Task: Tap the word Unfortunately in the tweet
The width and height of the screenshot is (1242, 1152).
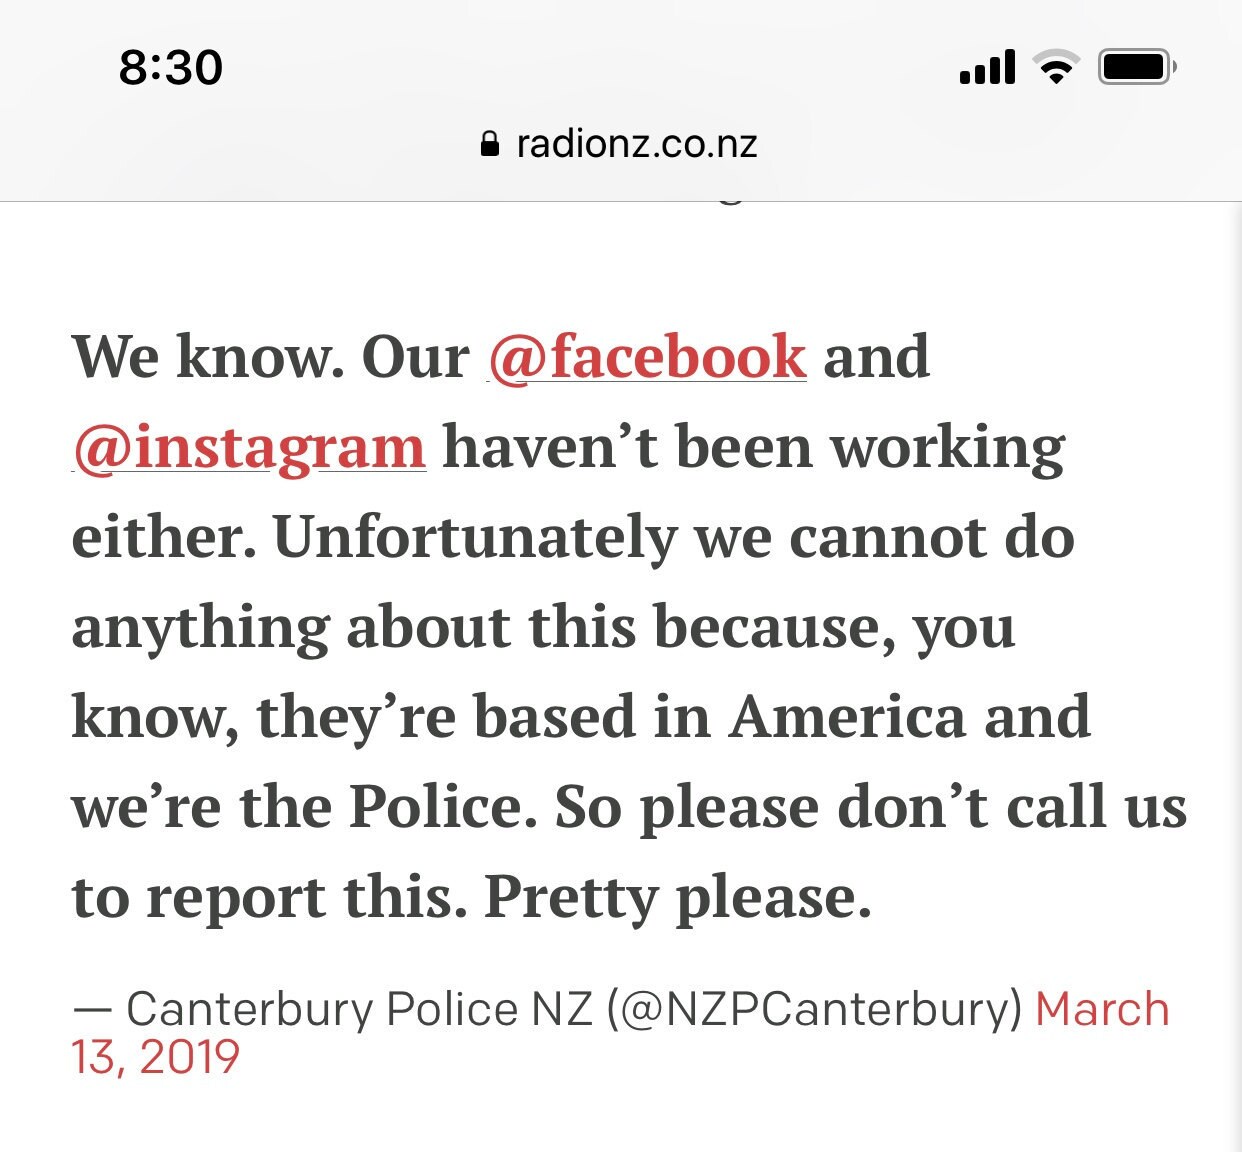Action: [x=475, y=537]
